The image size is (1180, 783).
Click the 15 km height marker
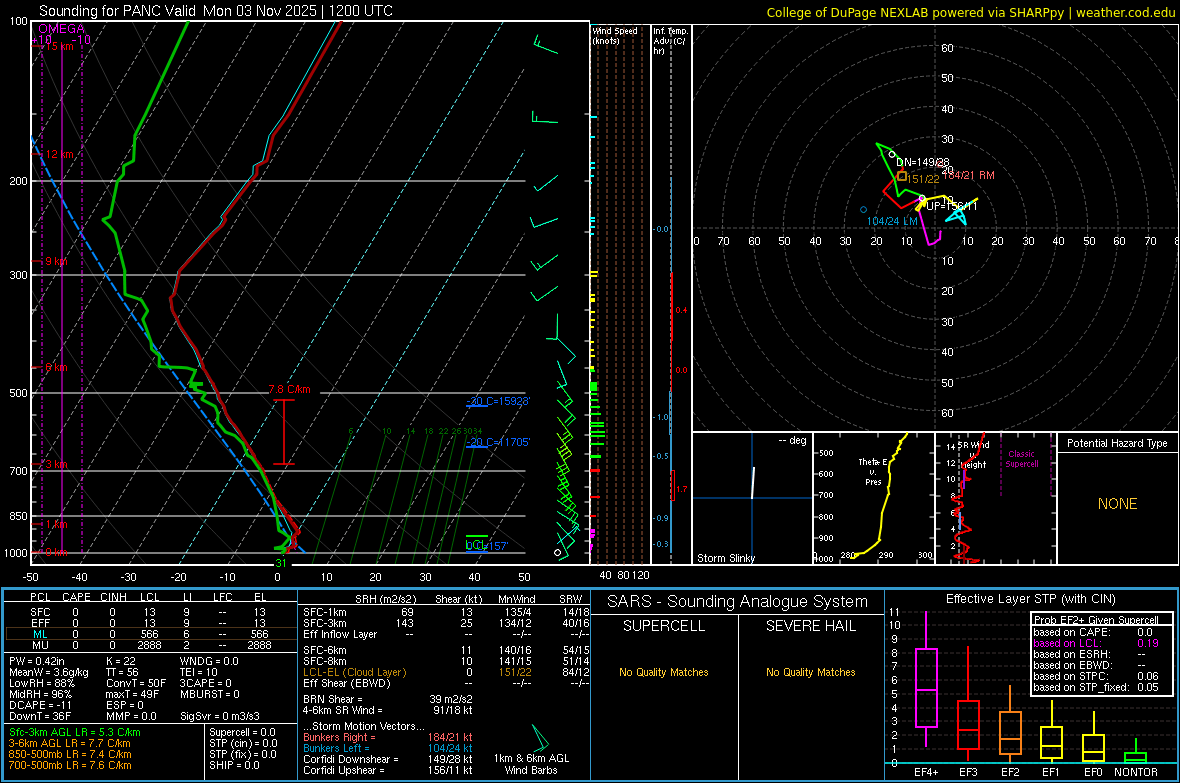[x=59, y=46]
